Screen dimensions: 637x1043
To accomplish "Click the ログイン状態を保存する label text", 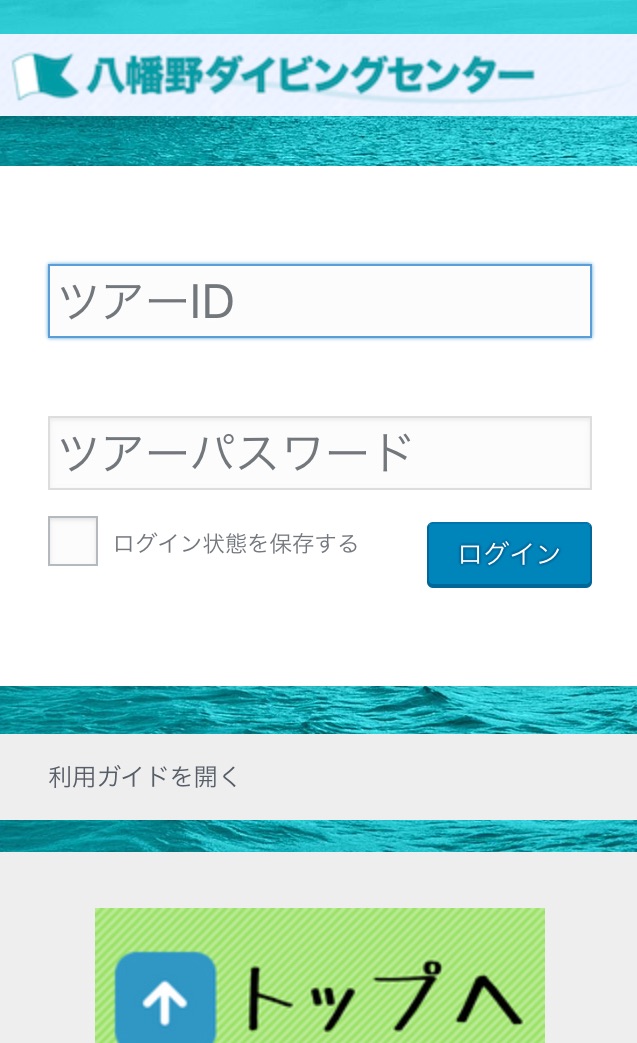I will click(x=236, y=544).
